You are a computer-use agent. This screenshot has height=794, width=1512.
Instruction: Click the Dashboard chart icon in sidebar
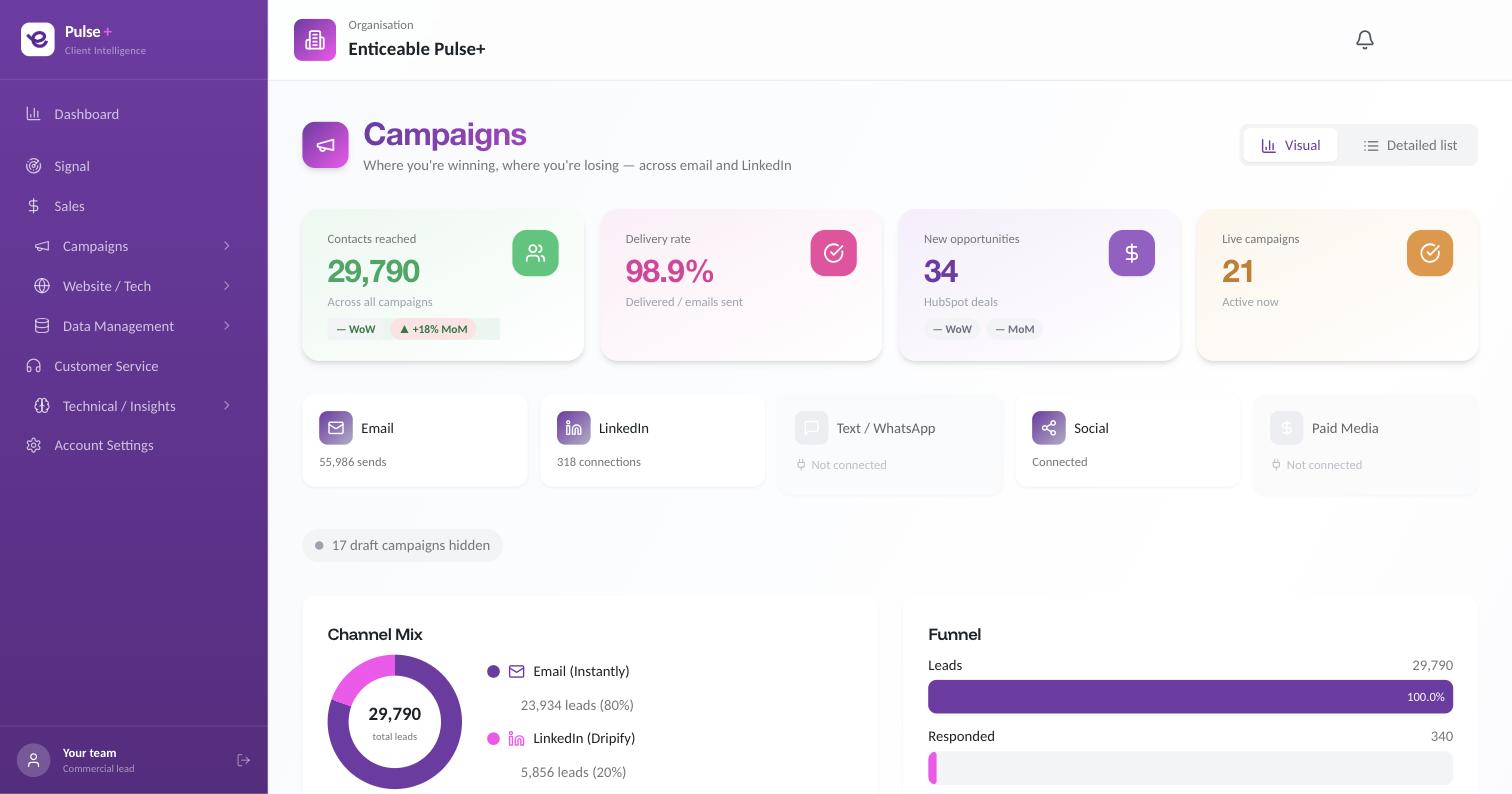pos(33,114)
